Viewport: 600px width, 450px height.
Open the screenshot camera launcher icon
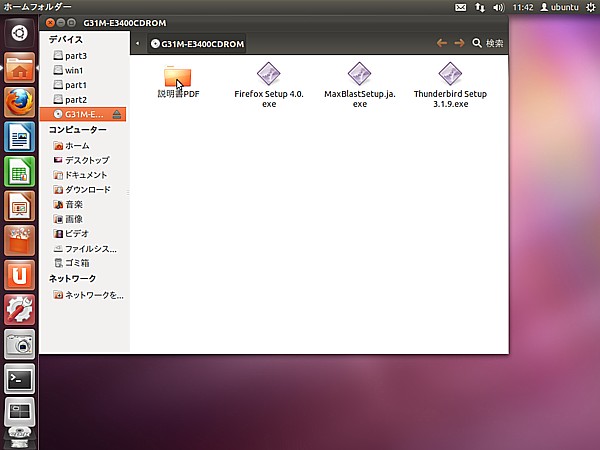tap(19, 344)
